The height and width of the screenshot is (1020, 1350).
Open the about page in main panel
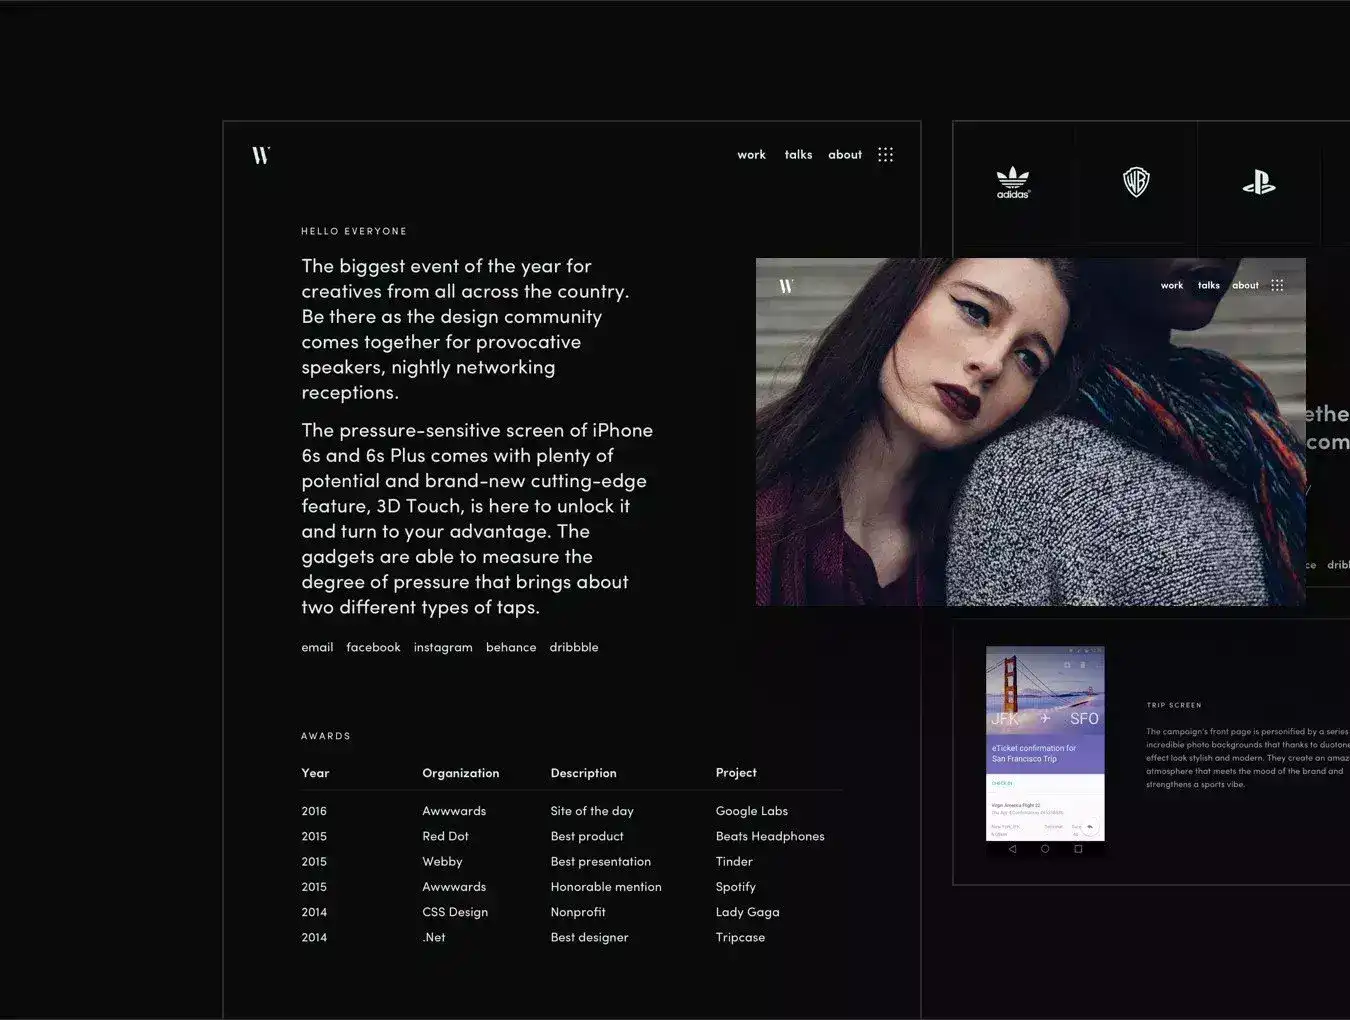pyautogui.click(x=845, y=155)
